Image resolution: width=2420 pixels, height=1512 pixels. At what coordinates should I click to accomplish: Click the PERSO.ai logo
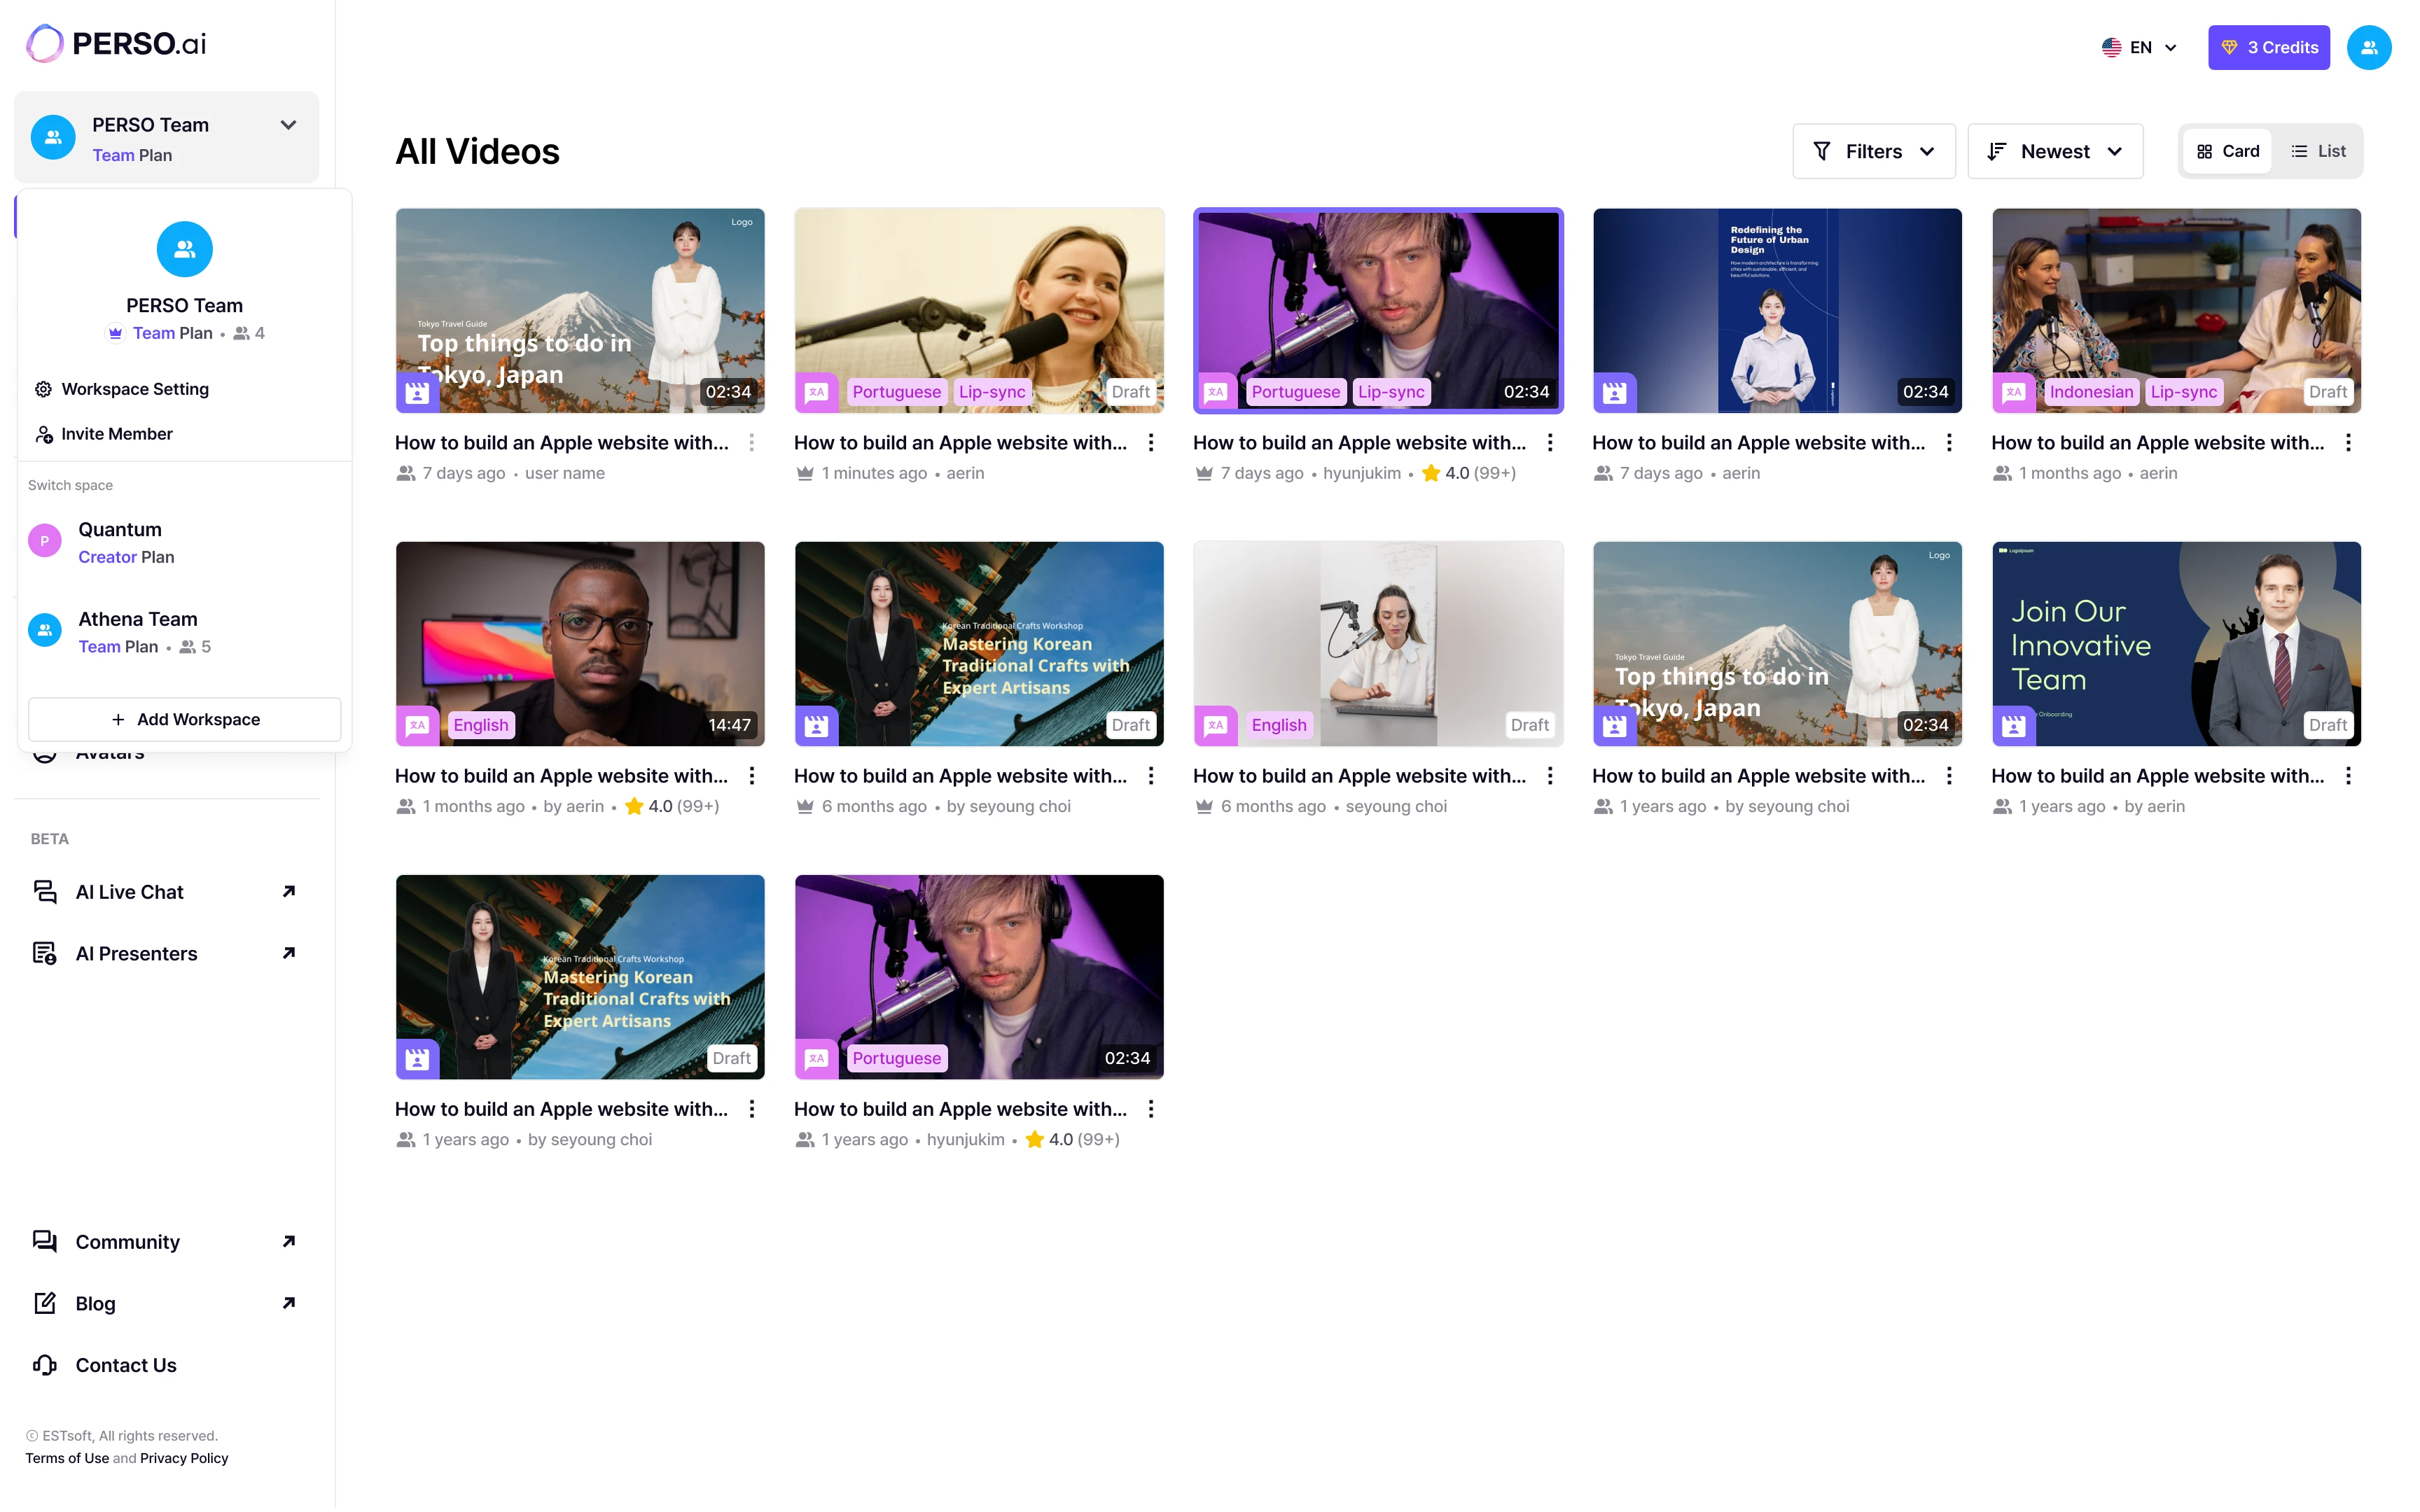point(116,44)
